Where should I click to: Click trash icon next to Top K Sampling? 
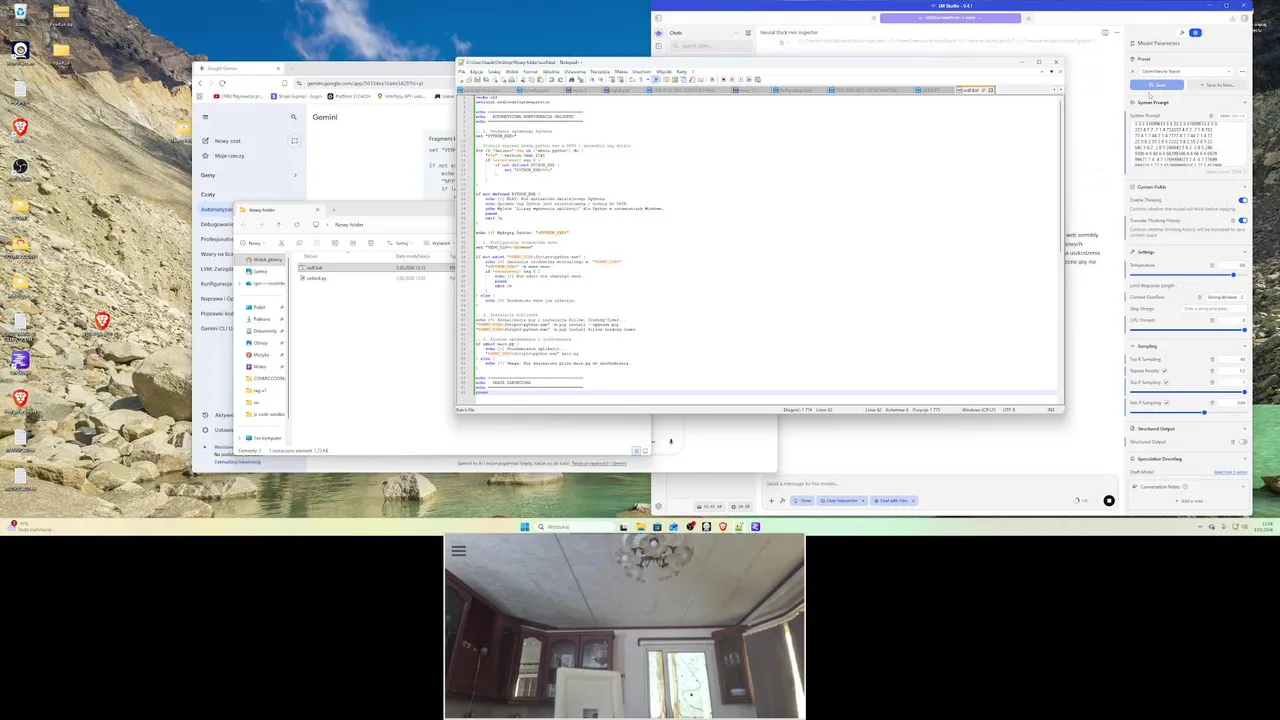pos(1212,359)
